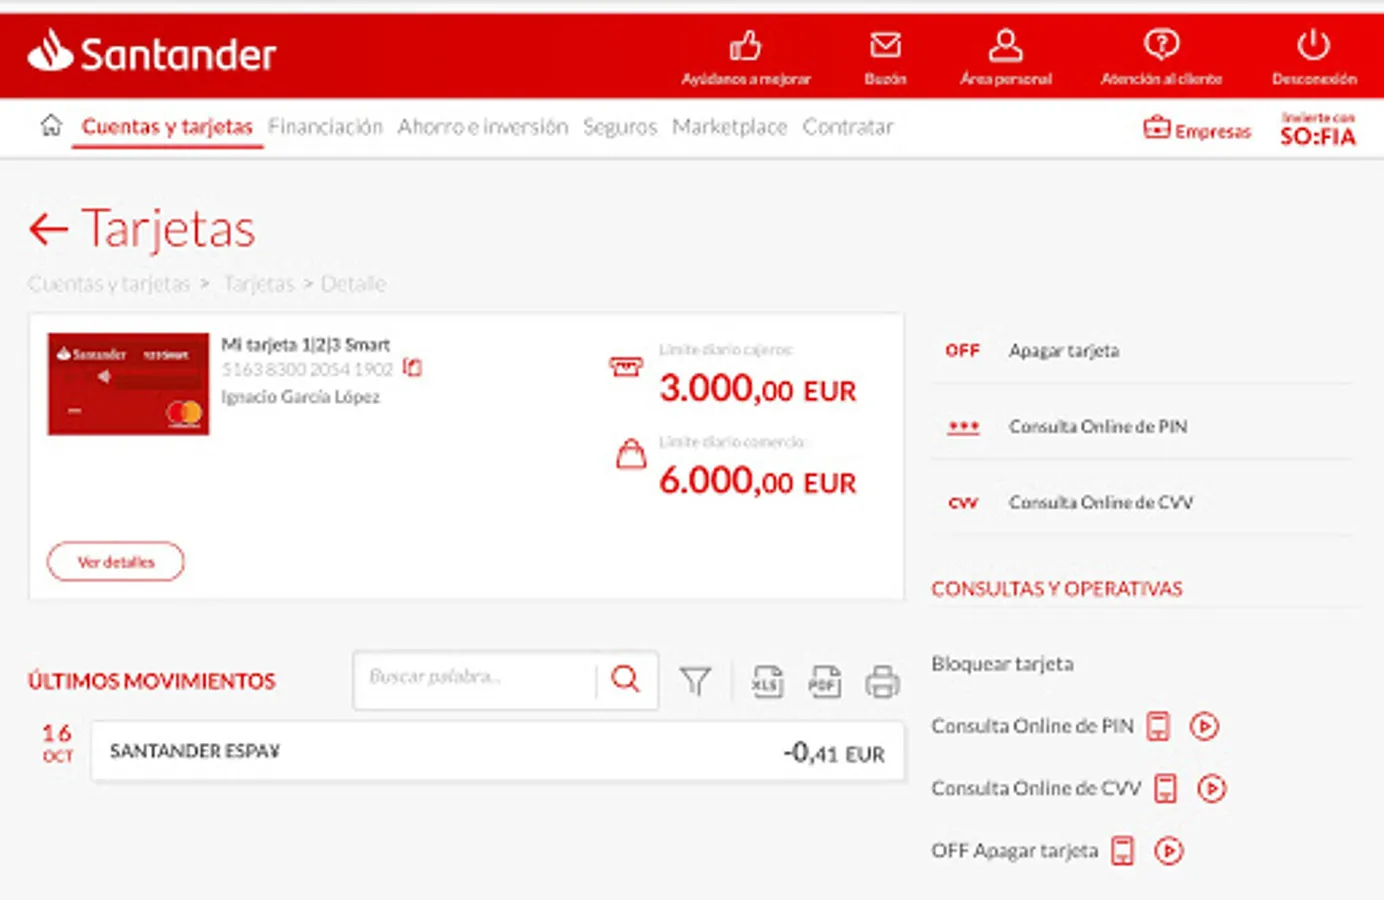Viewport: 1384px width, 900px height.
Task: Click the search magnifier icon
Action: tap(626, 679)
